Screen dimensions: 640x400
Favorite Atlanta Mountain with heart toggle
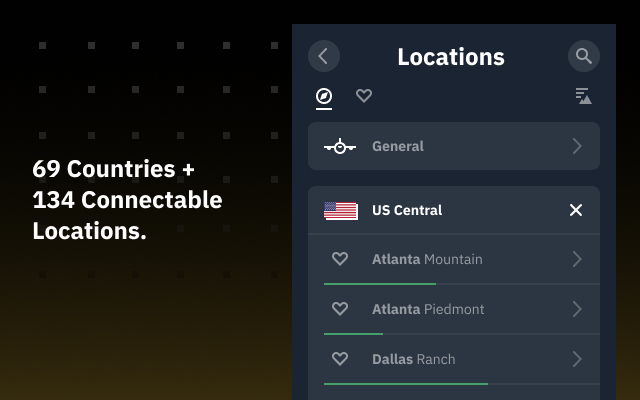340,259
